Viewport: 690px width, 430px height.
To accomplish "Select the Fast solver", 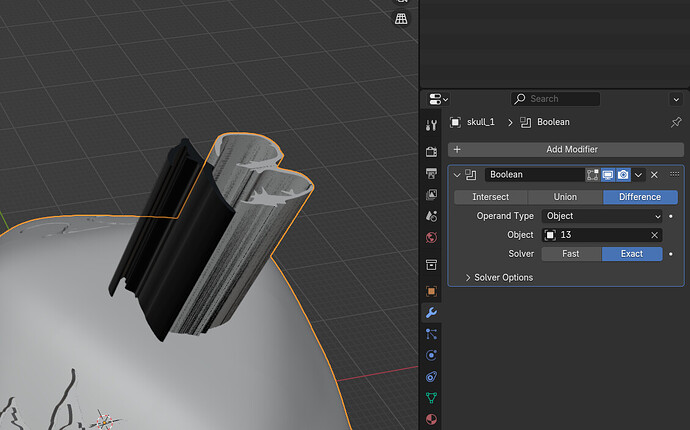I will tap(571, 254).
